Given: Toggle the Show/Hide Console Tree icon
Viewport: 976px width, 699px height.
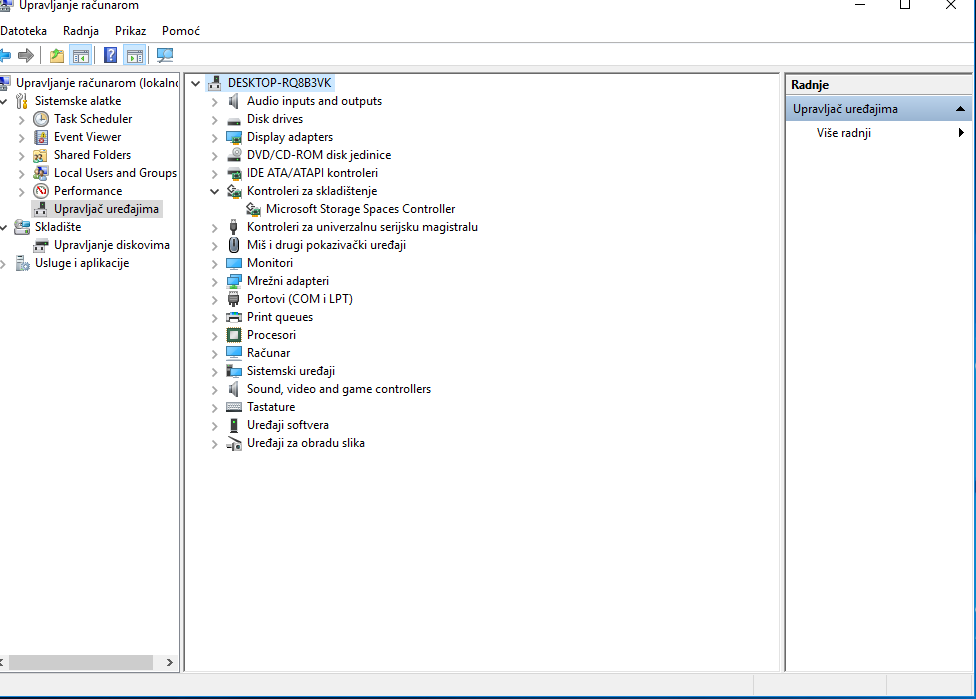Looking at the screenshot, I should pos(81,55).
